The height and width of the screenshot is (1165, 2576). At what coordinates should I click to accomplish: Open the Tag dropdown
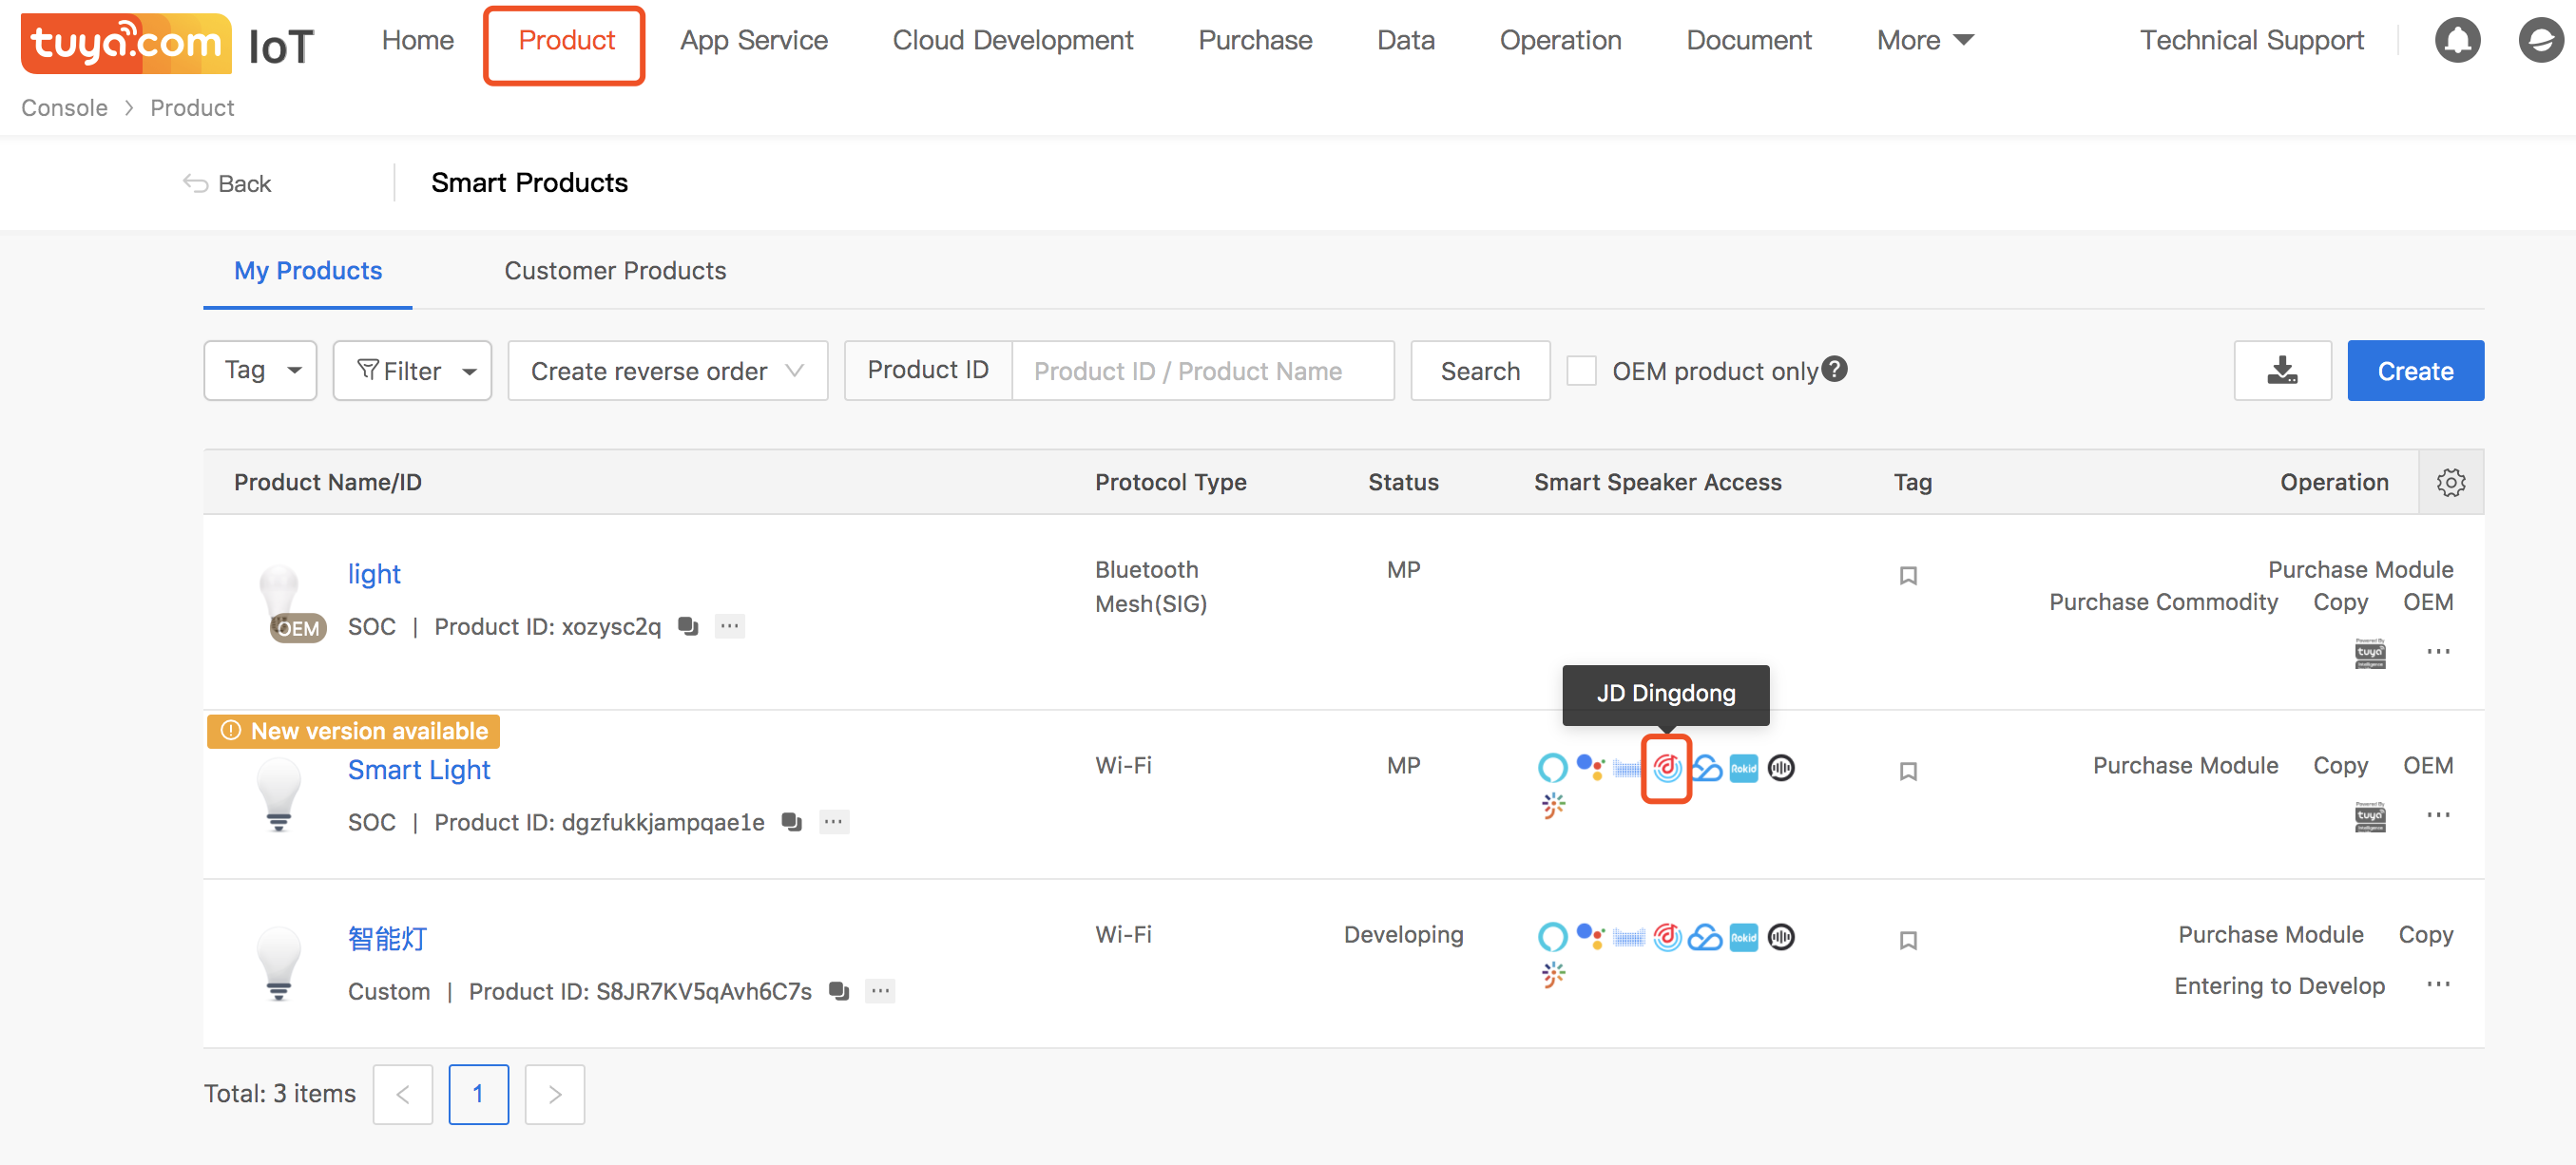260,371
